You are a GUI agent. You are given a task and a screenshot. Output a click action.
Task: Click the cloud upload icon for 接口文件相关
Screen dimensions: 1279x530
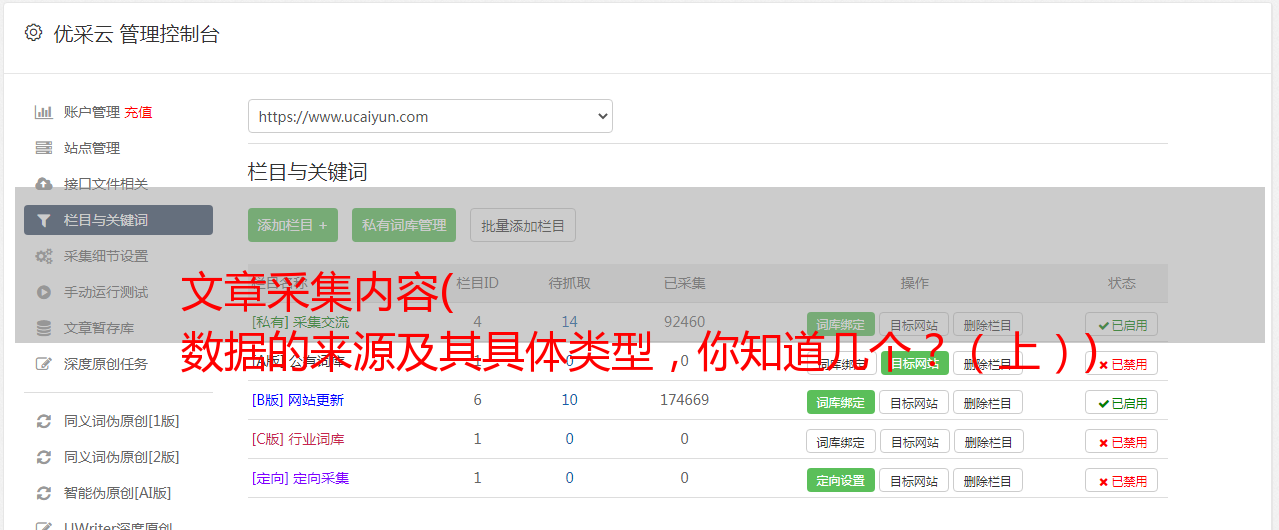[43, 184]
